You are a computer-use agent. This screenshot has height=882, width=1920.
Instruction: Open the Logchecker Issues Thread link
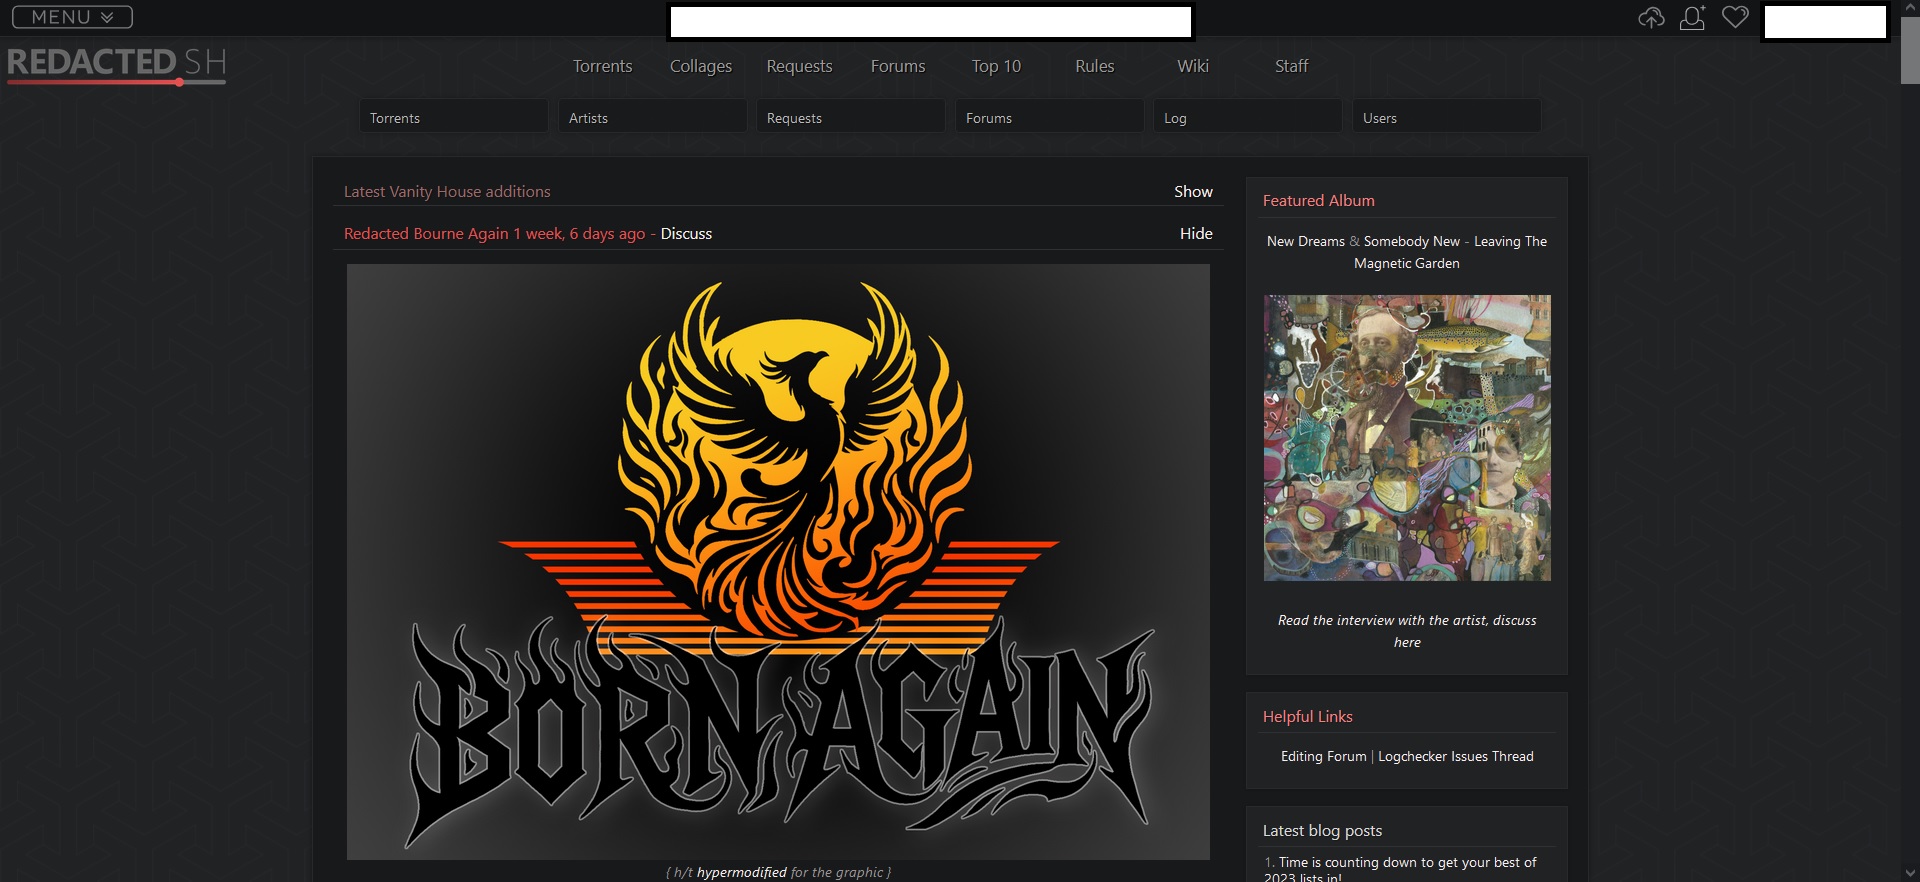(x=1455, y=756)
